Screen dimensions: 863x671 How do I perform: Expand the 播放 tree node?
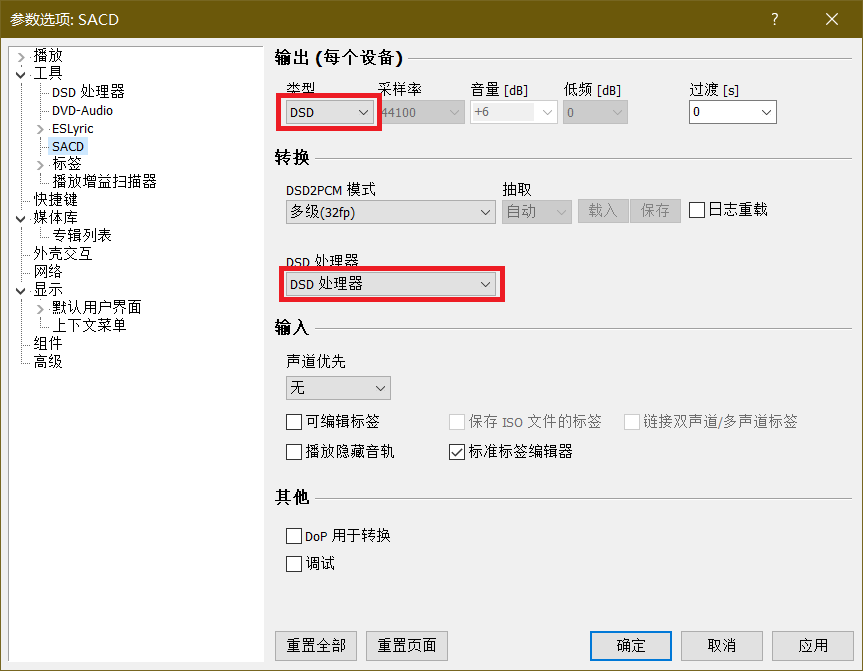pyautogui.click(x=21, y=56)
